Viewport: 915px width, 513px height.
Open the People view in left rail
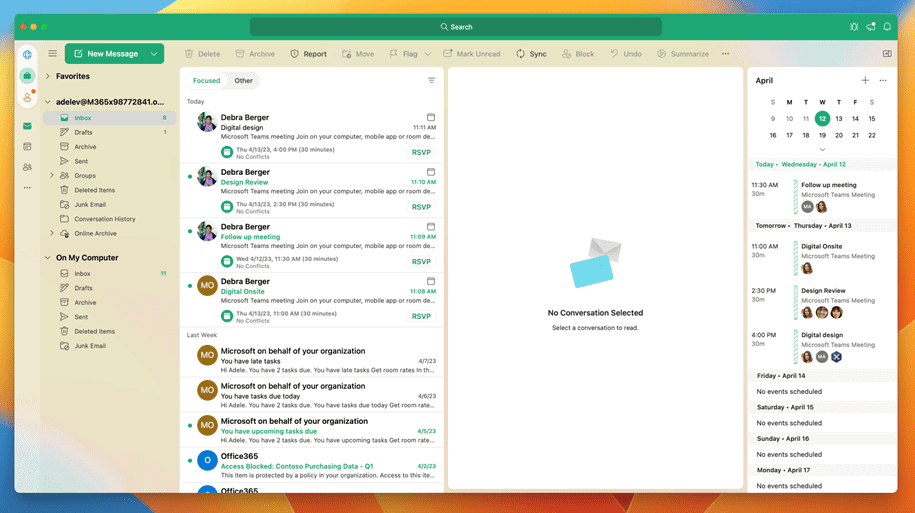coord(27,167)
